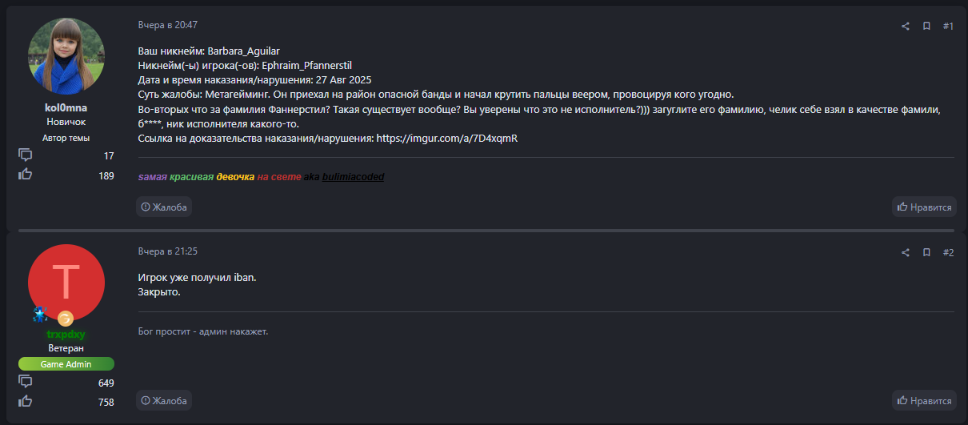Bookmark the reply from trxpdxy
This screenshot has width=968, height=425.
[x=927, y=253]
